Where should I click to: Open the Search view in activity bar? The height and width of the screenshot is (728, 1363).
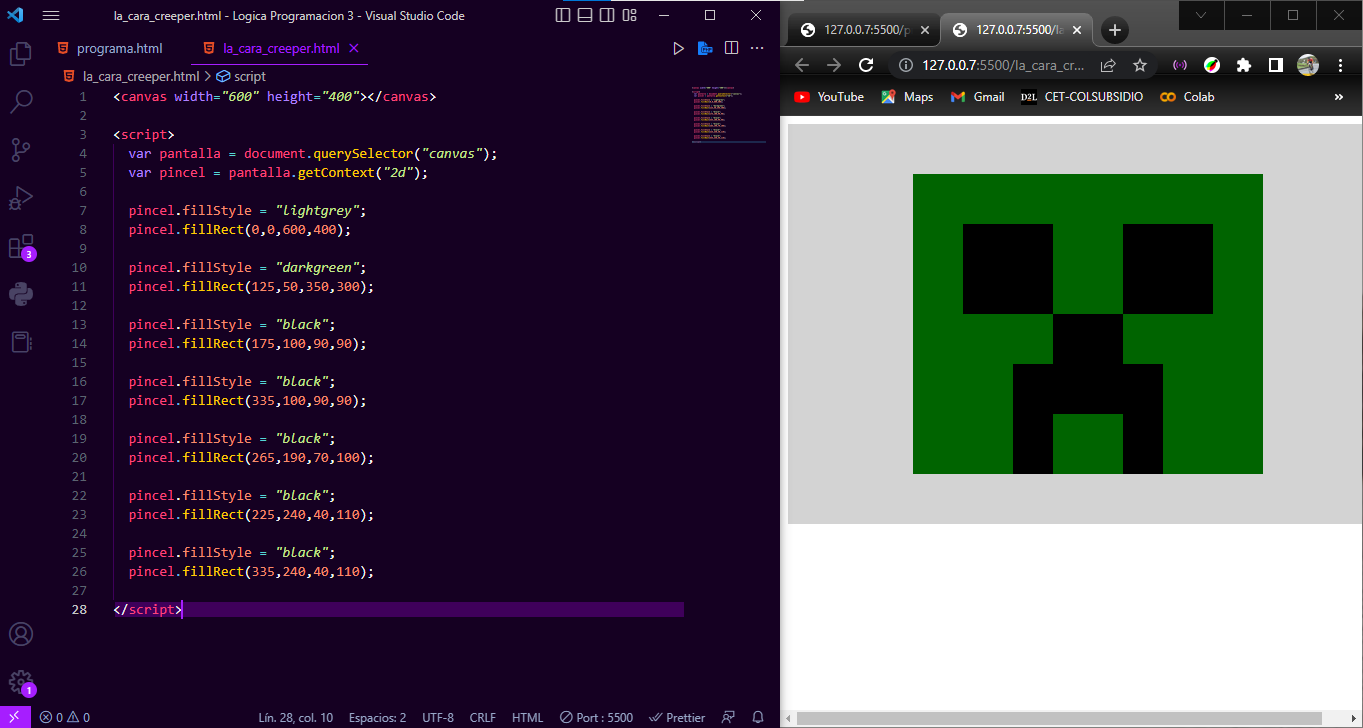pos(21,101)
